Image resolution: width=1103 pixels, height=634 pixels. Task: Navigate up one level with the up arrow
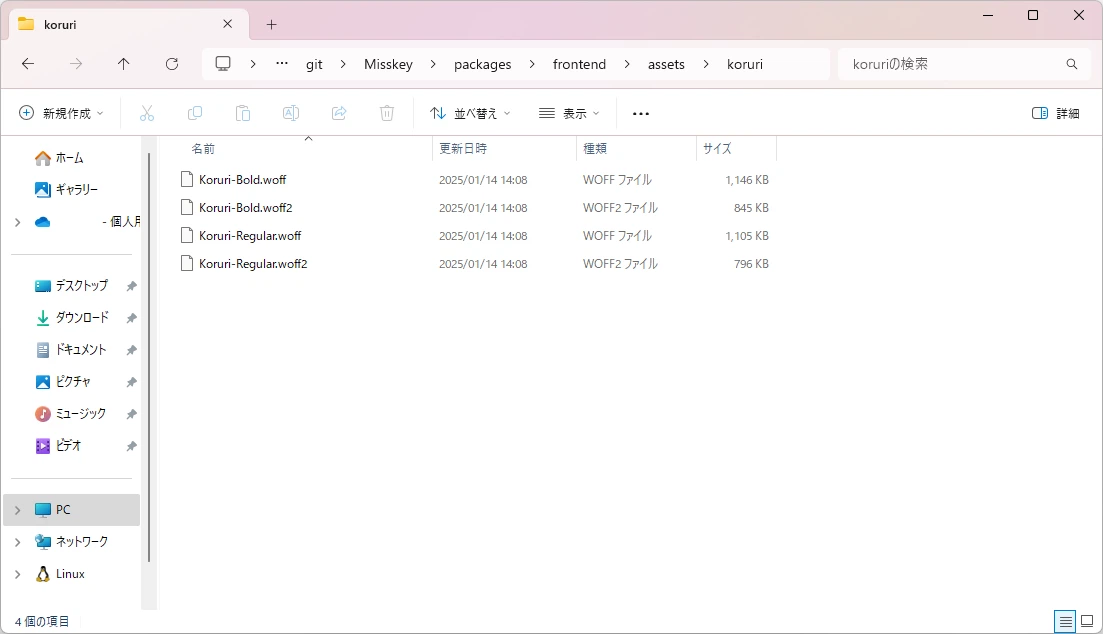(122, 63)
